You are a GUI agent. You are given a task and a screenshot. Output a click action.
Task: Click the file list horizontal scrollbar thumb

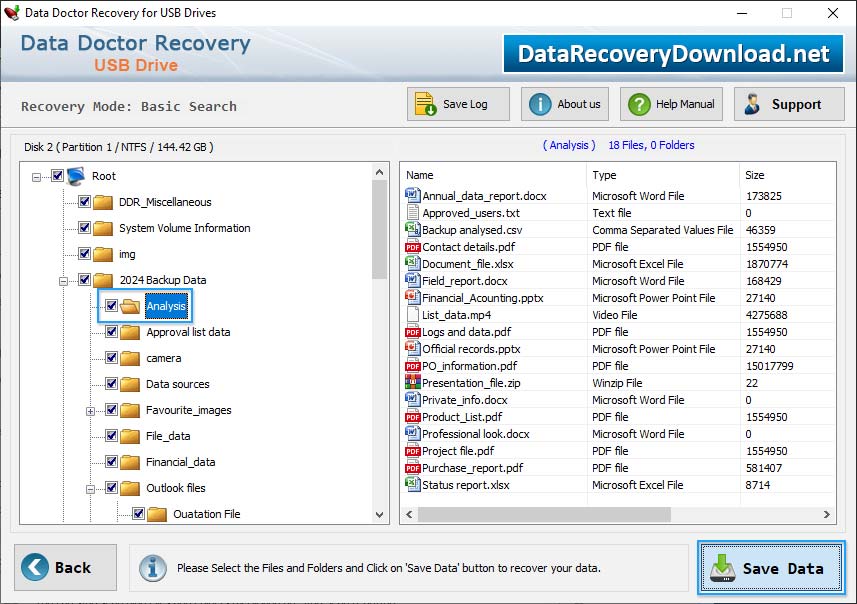point(544,514)
